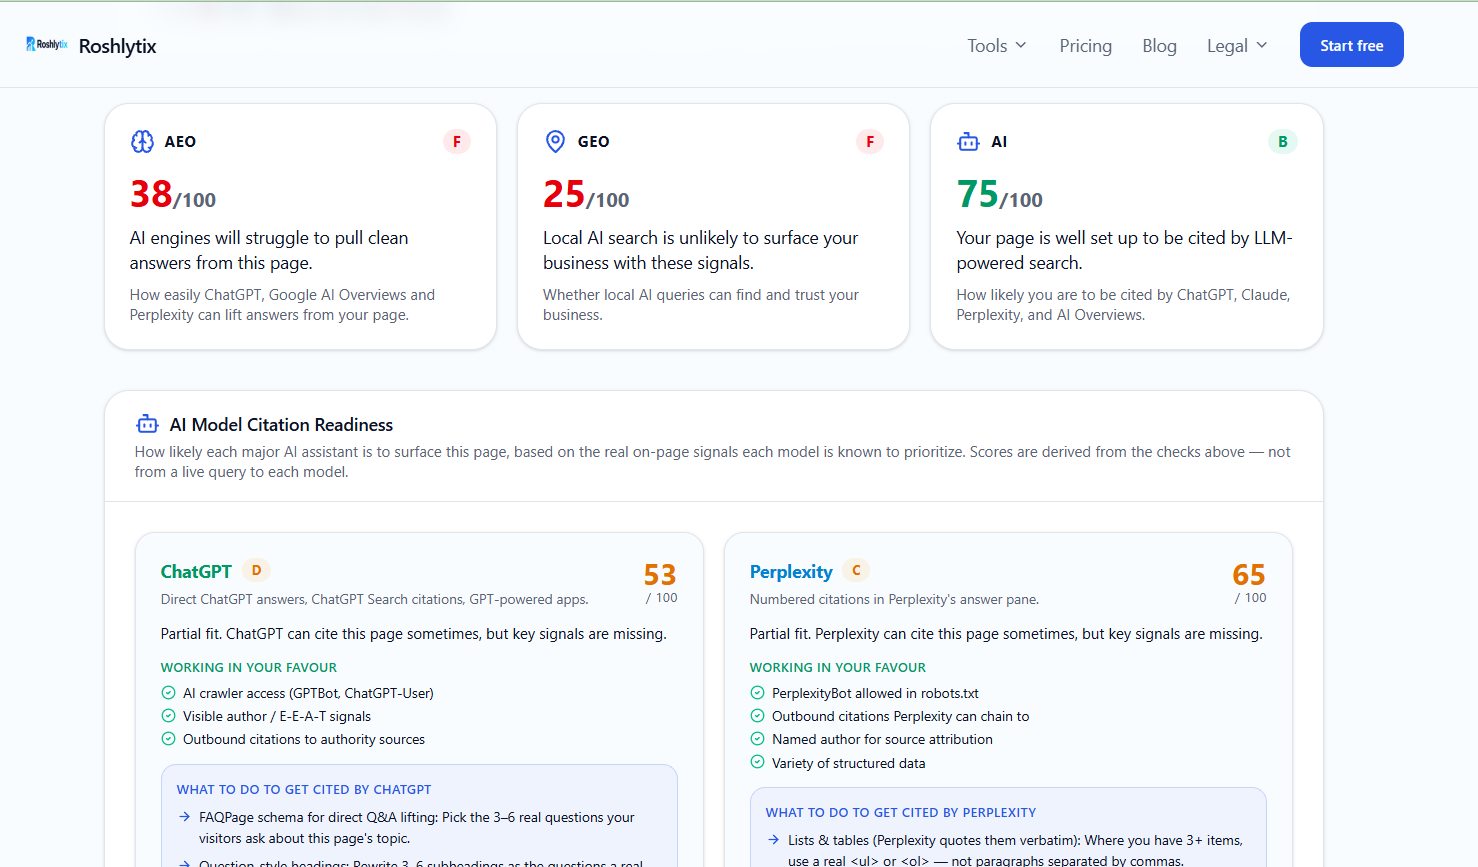The image size is (1478, 867).
Task: Click the ChatGPT score 53
Action: [660, 575]
